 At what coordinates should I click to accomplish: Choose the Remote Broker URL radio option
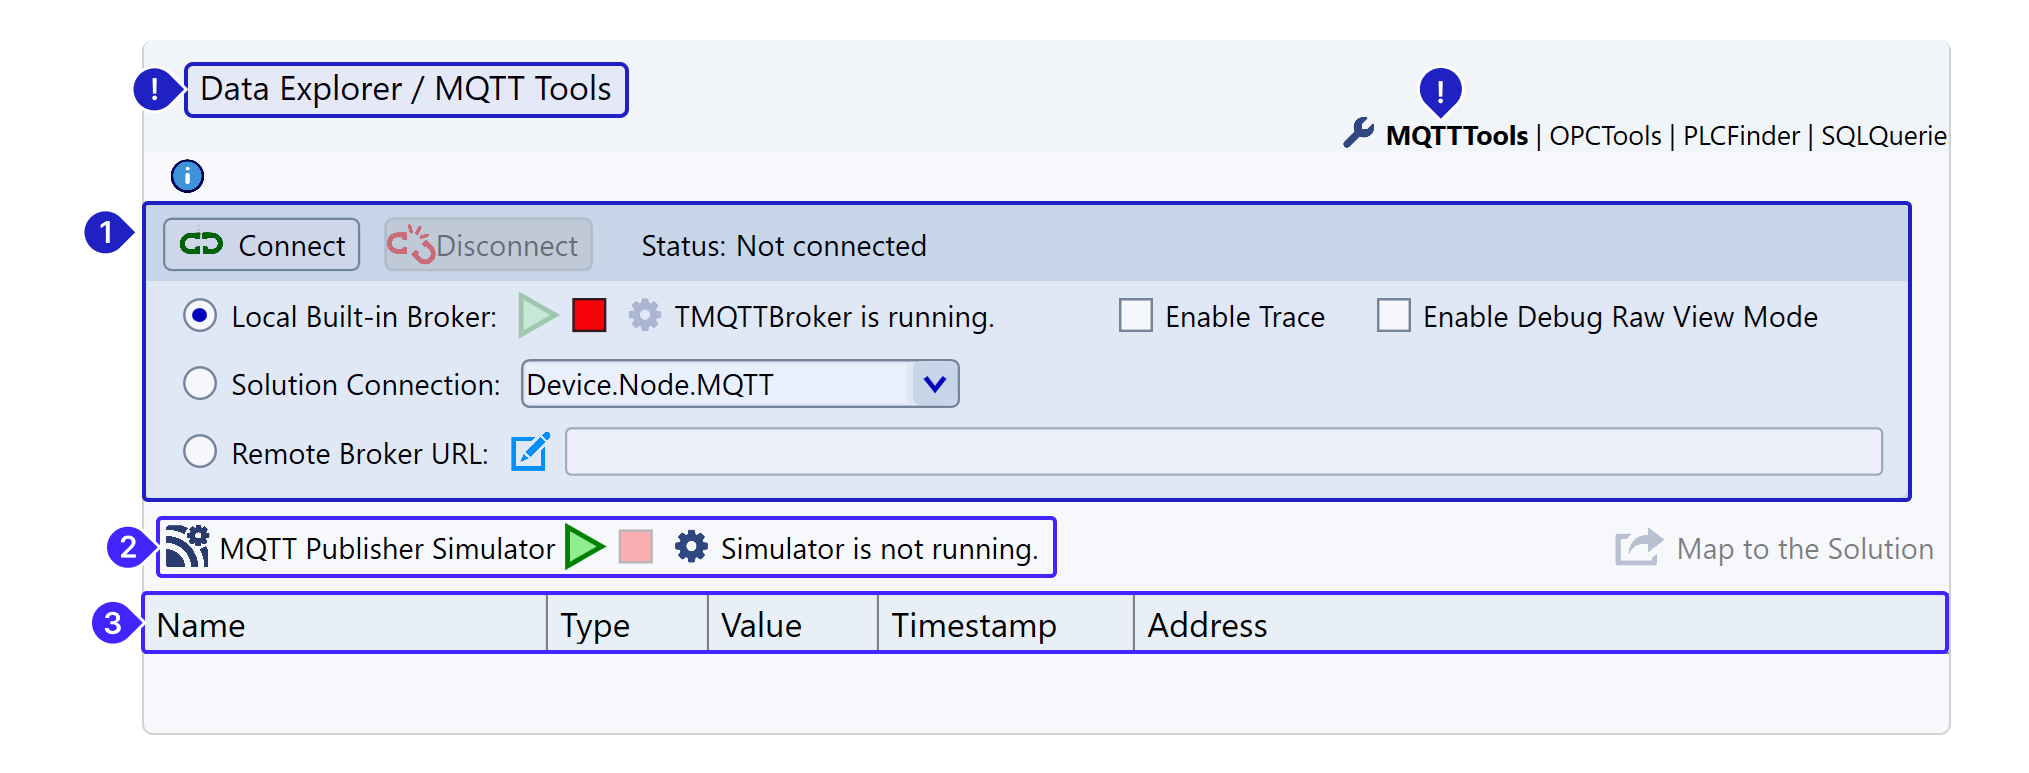[x=200, y=452]
